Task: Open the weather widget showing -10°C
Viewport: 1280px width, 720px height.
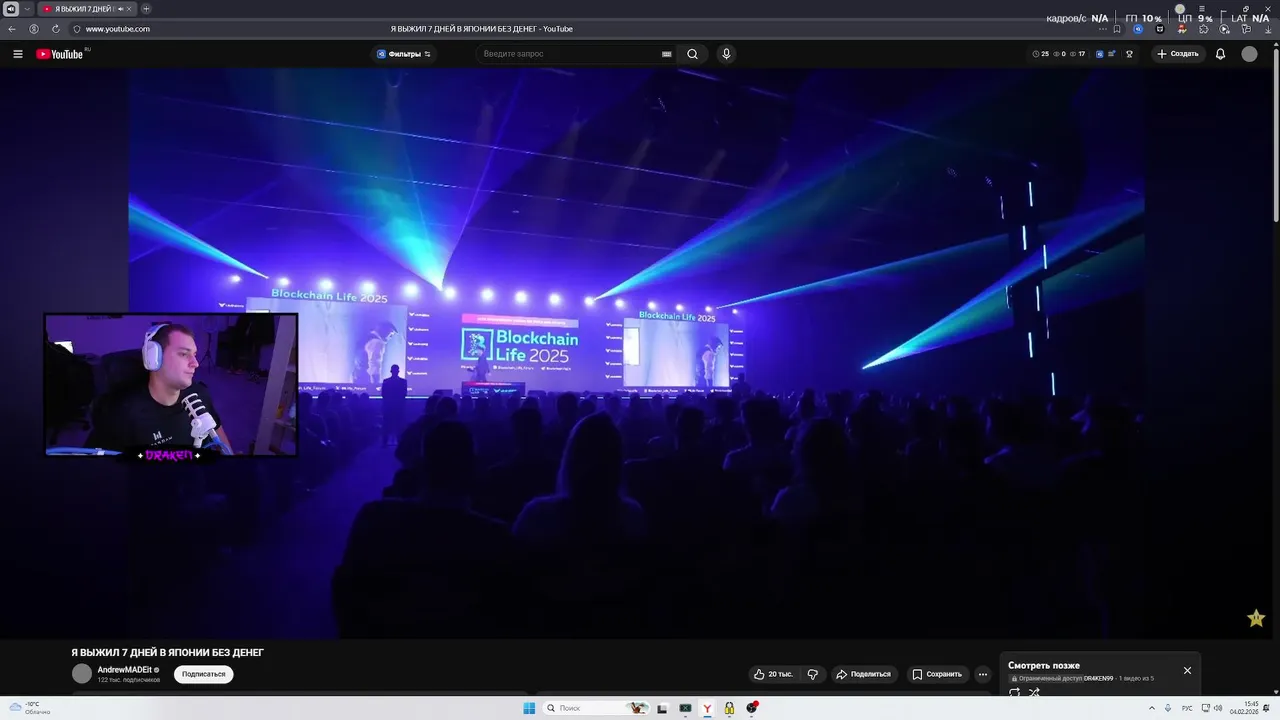Action: (30, 708)
